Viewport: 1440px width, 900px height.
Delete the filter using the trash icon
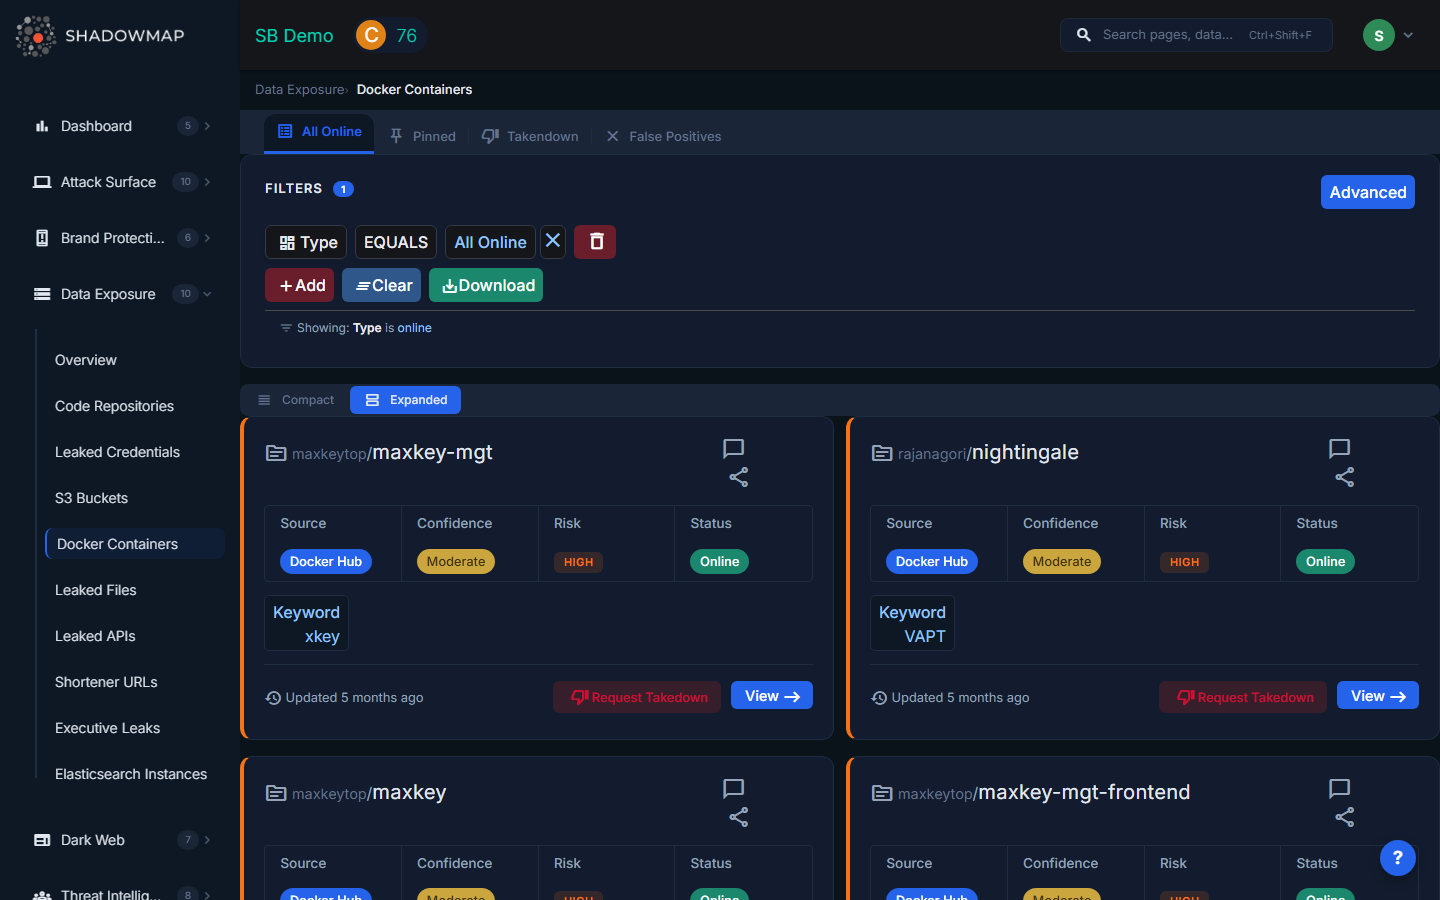pos(595,241)
